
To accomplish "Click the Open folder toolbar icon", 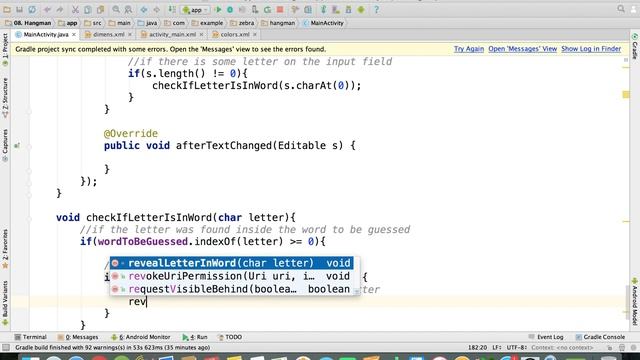I will [7, 9].
